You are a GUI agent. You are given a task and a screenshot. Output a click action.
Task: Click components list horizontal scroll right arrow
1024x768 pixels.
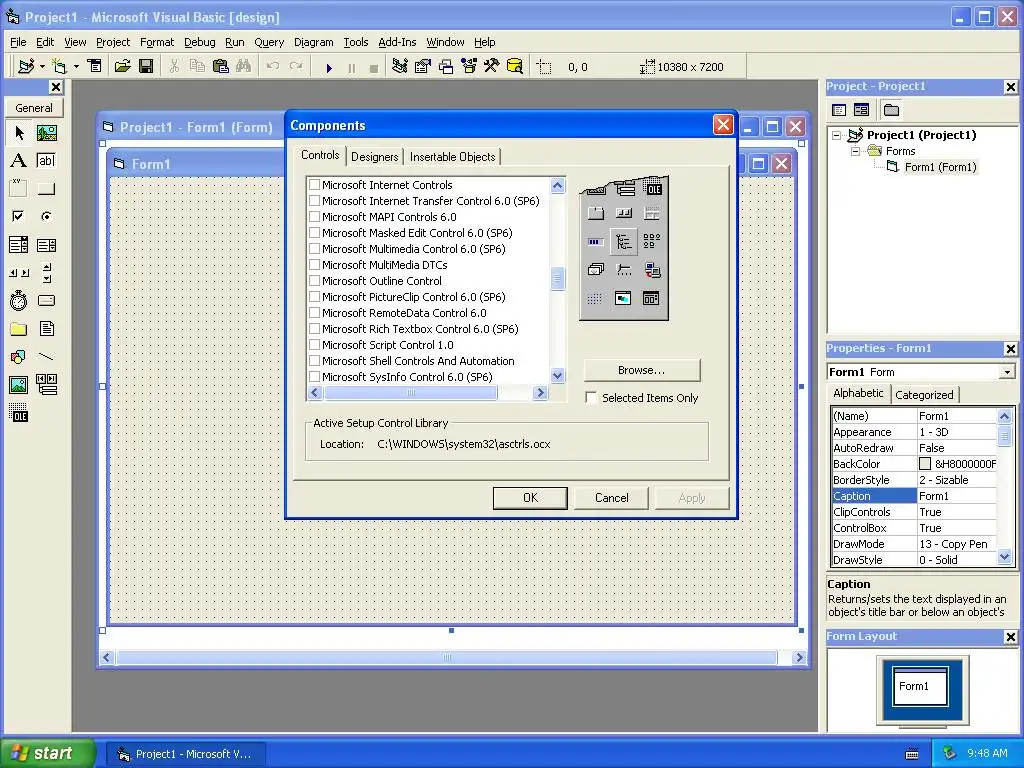(x=540, y=392)
